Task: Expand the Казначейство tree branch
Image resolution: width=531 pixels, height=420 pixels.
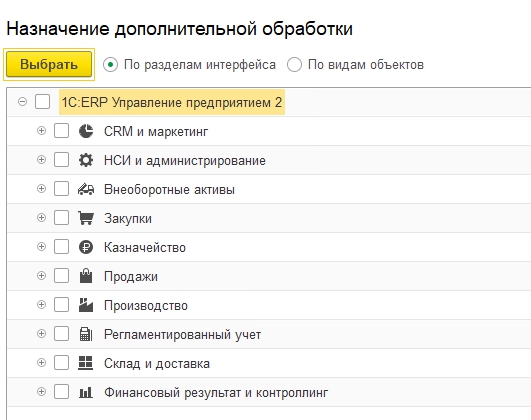Action: pyautogui.click(x=41, y=246)
